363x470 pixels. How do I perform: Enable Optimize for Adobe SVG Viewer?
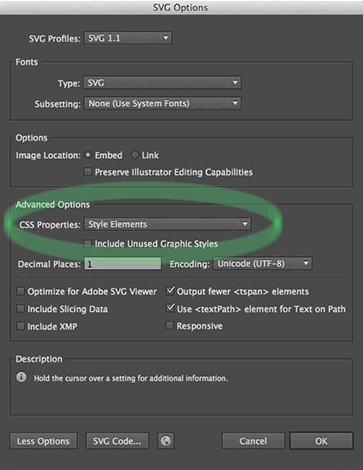pos(21,291)
